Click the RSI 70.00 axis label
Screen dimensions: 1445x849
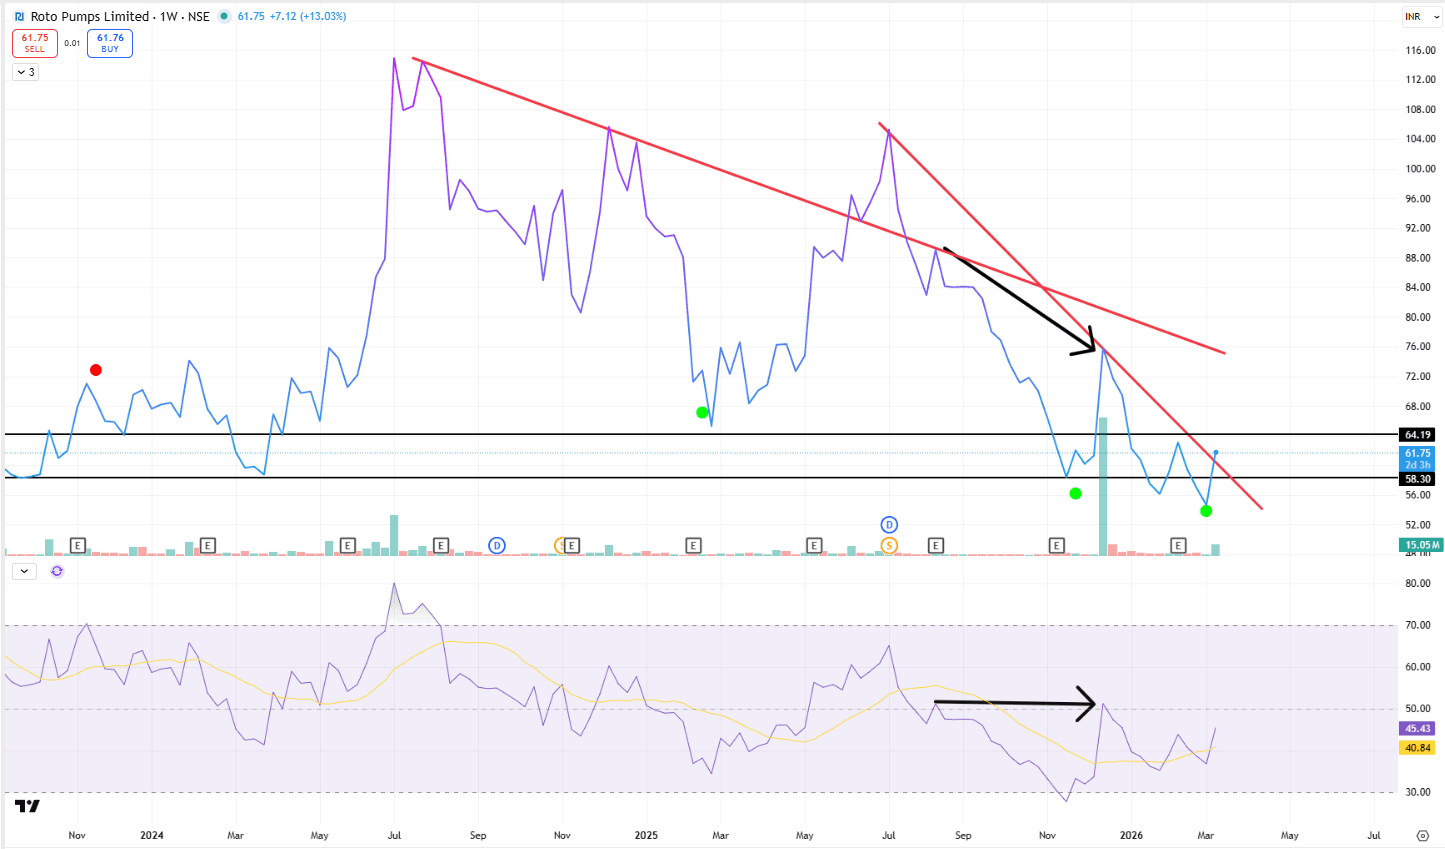1418,625
